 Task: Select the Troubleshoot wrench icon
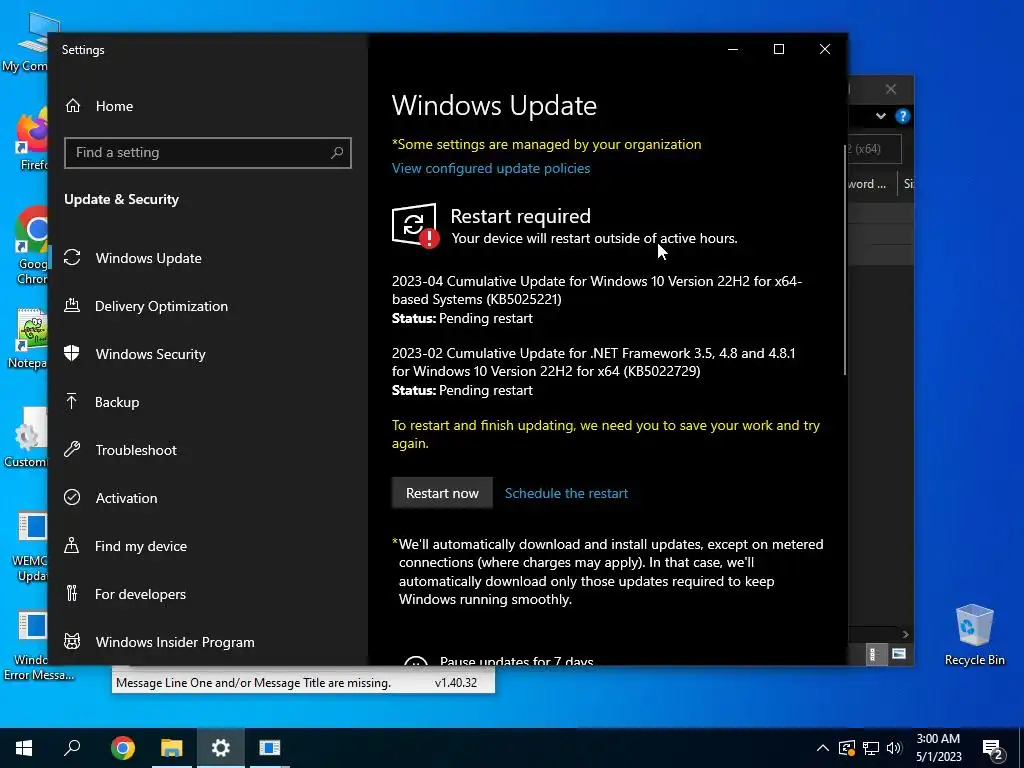(x=72, y=449)
